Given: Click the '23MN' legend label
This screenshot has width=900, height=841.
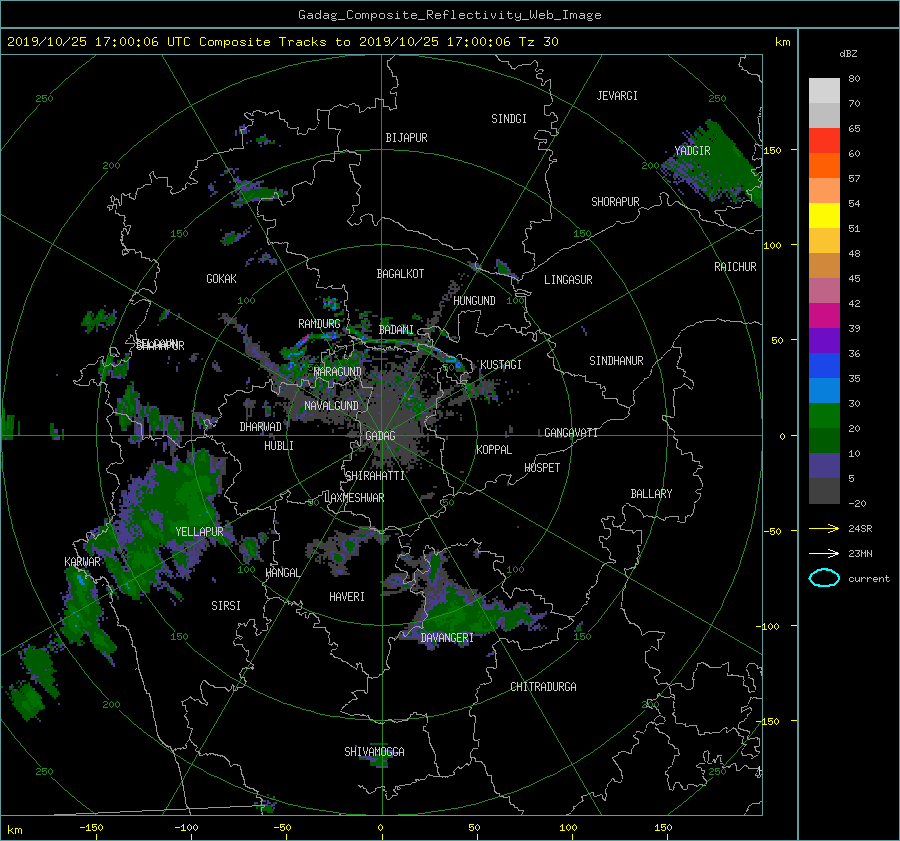Looking at the screenshot, I should [x=860, y=553].
